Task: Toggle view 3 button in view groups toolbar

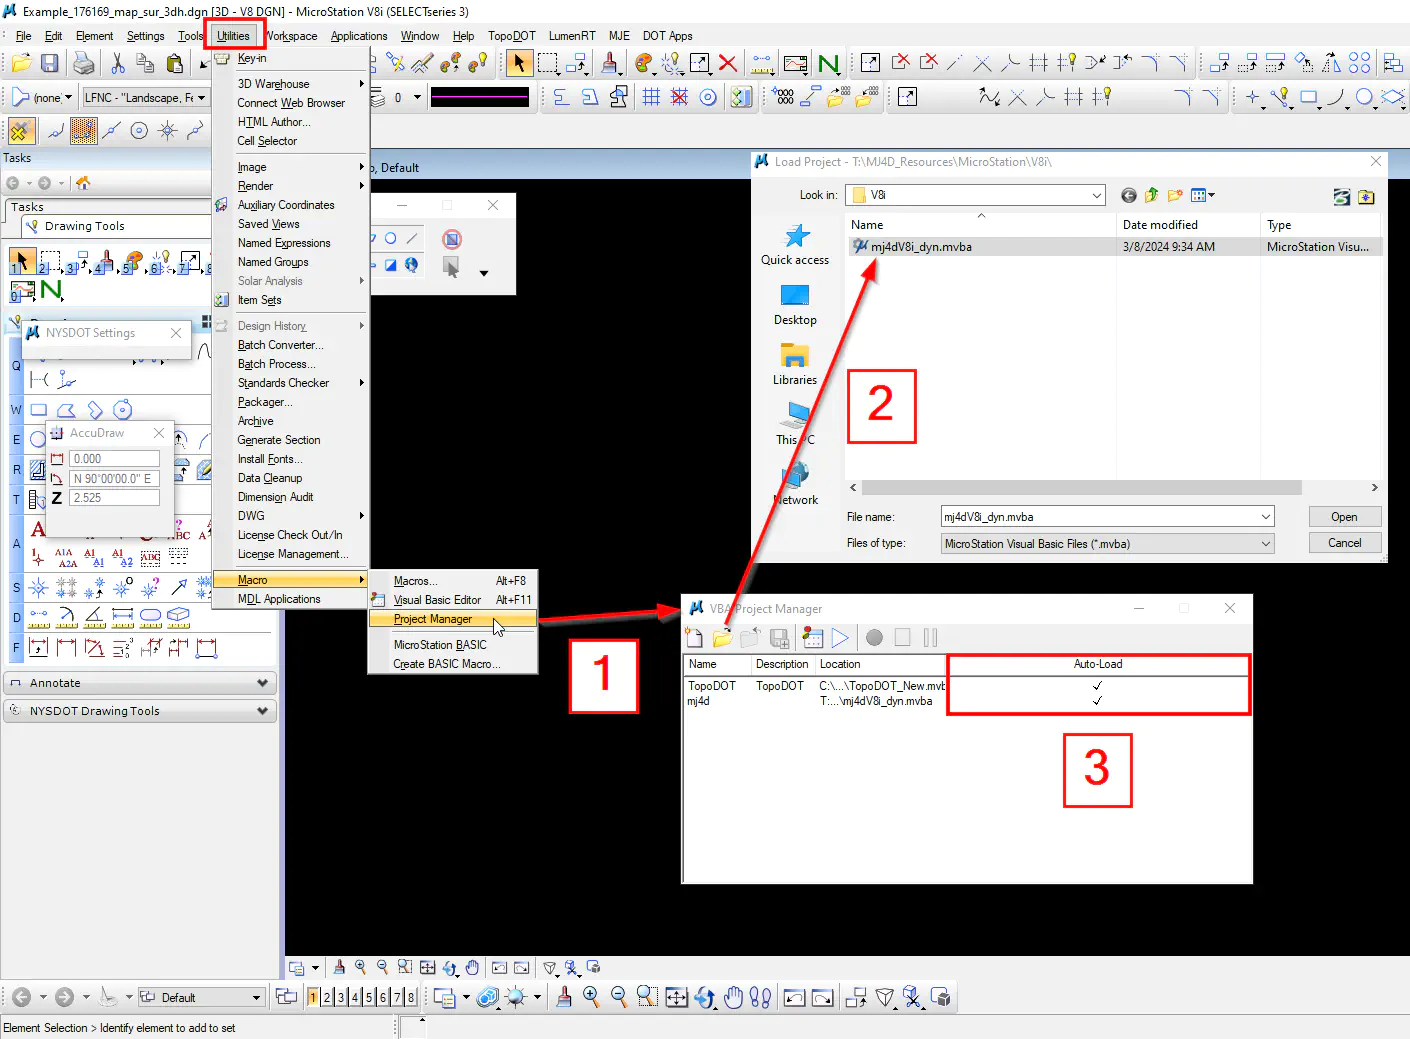Action: [341, 997]
